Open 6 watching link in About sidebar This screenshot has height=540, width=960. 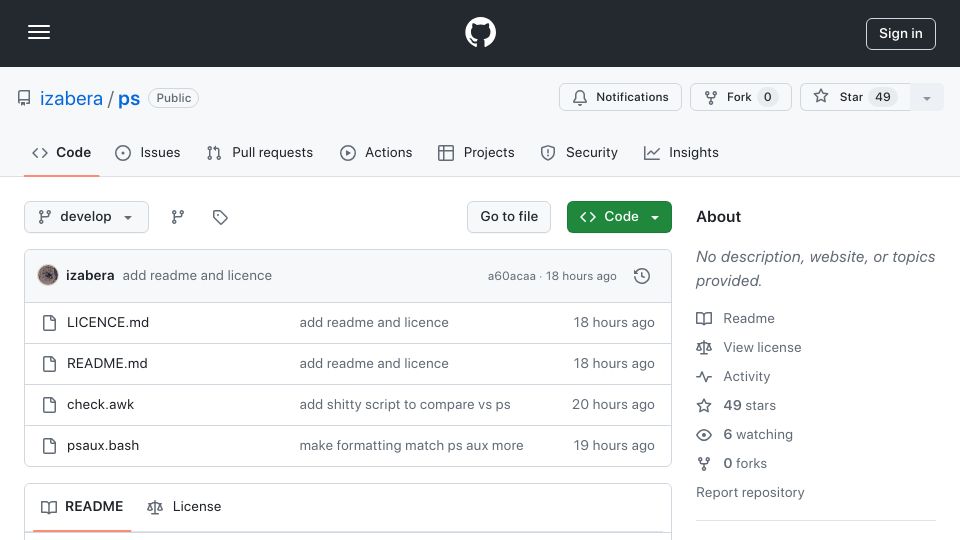coord(744,435)
